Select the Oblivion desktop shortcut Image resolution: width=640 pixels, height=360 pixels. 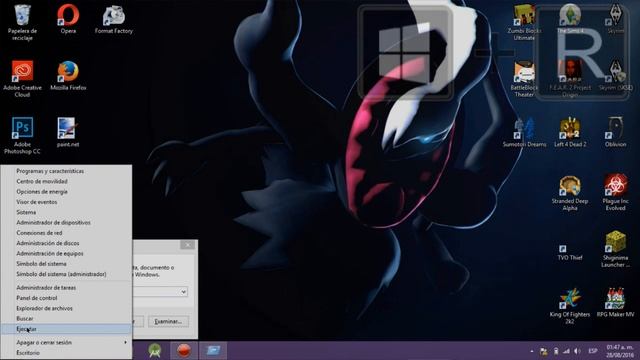[x=616, y=132]
